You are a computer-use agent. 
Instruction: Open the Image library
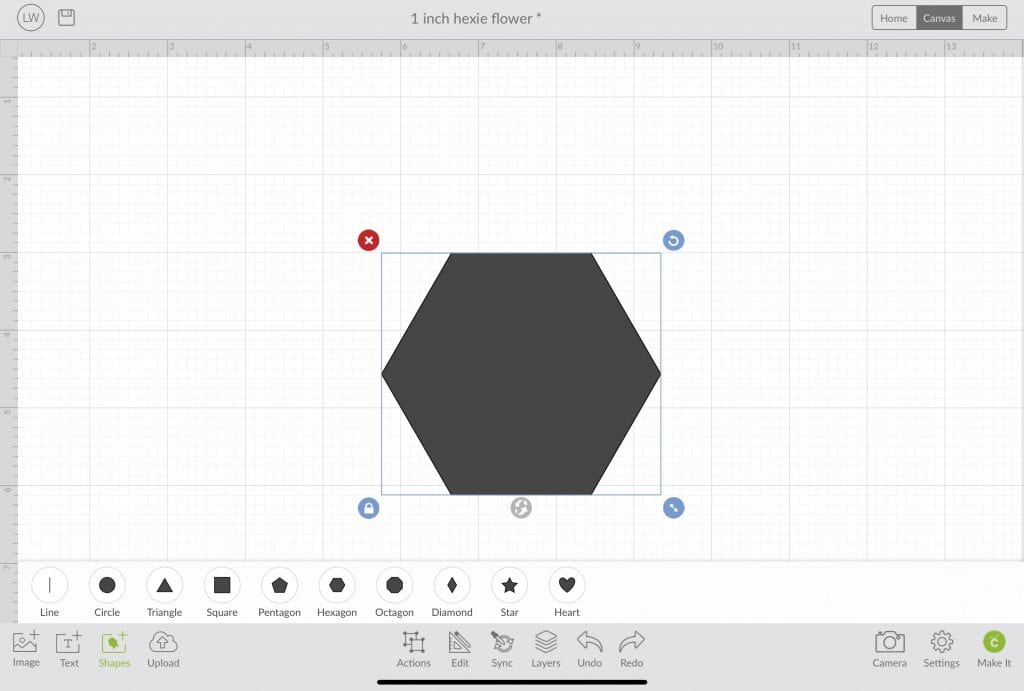point(26,649)
